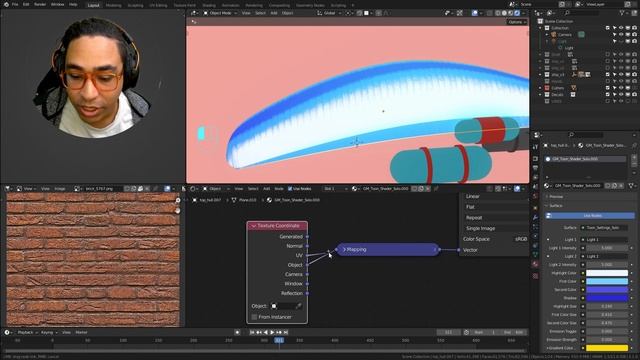
Task: Toggle viewport visibility eye for Collection row
Action: (x=621, y=28)
